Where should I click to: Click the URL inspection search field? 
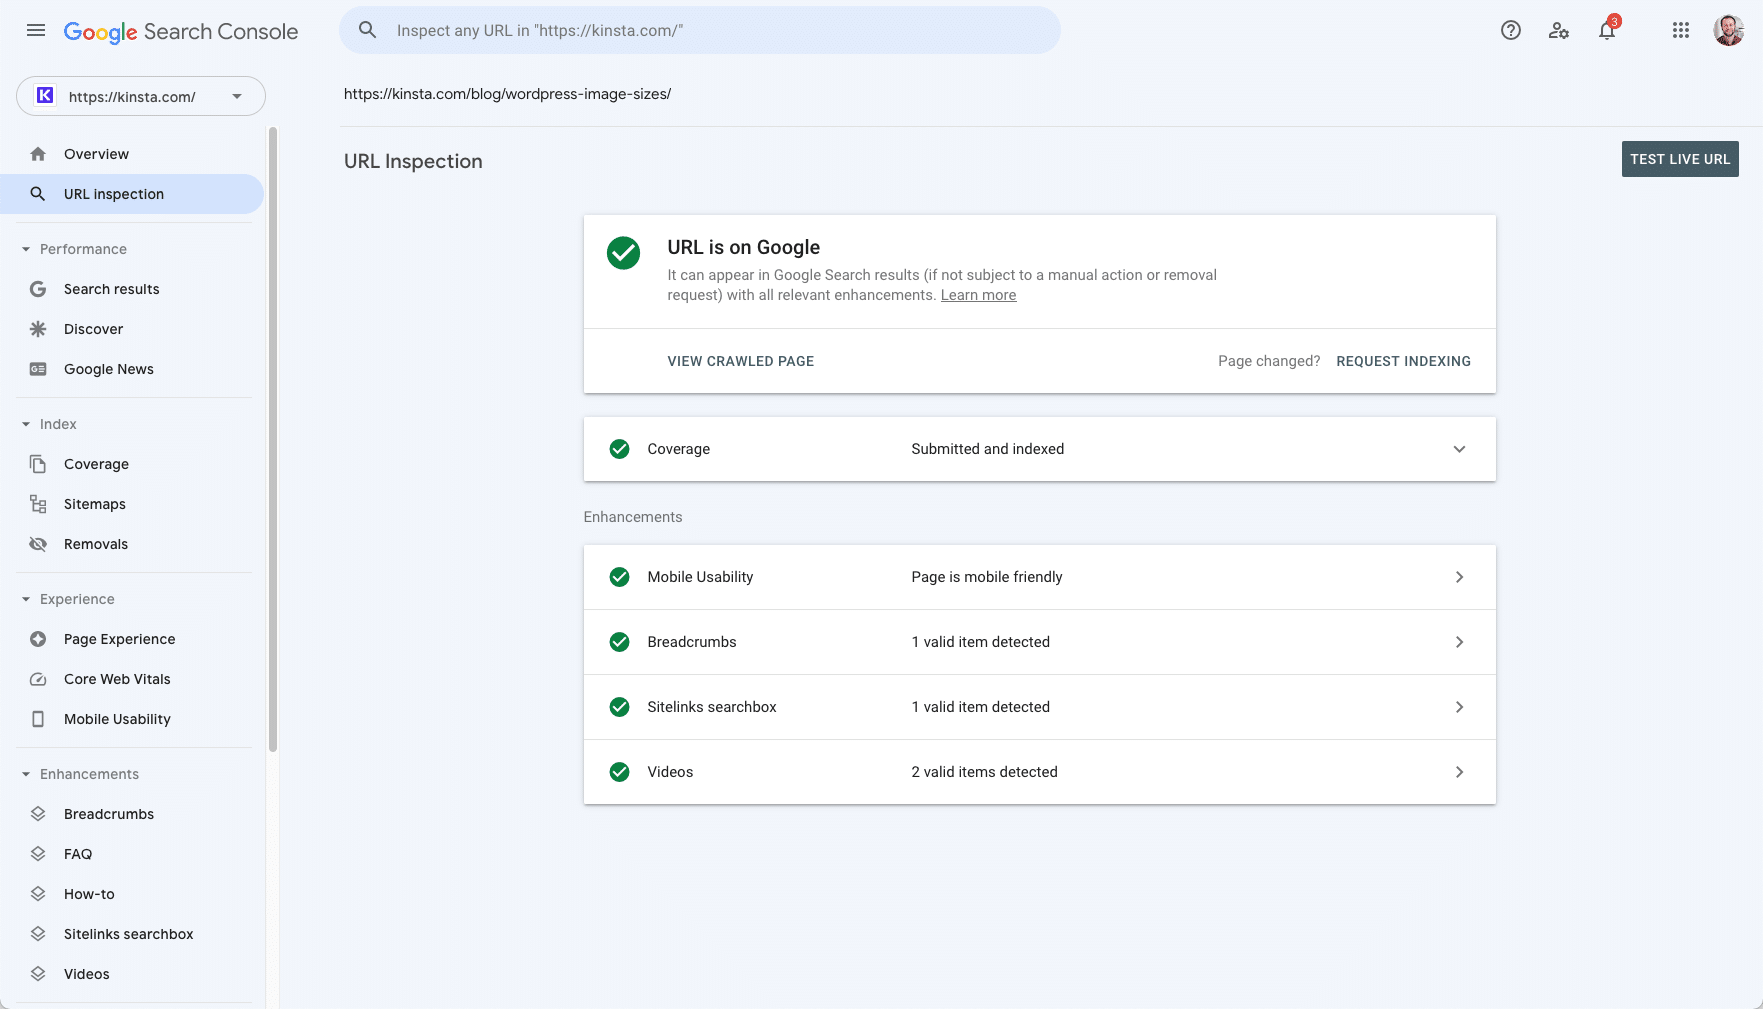700,30
